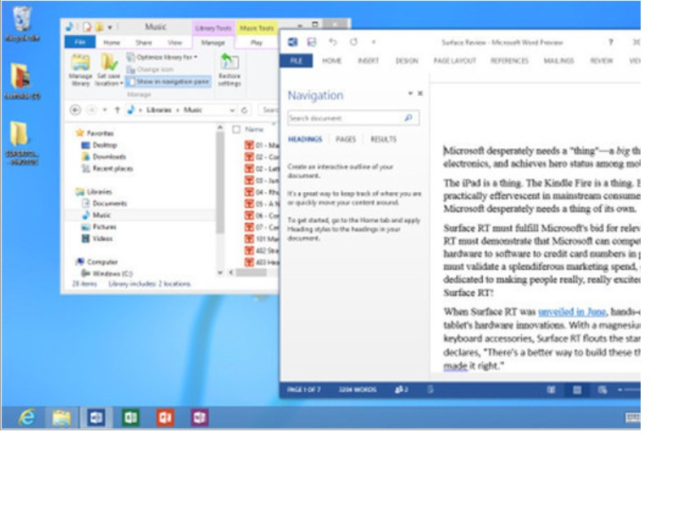Tick the select-all checkbox beside Name
The height and width of the screenshot is (523, 700).
[236, 129]
